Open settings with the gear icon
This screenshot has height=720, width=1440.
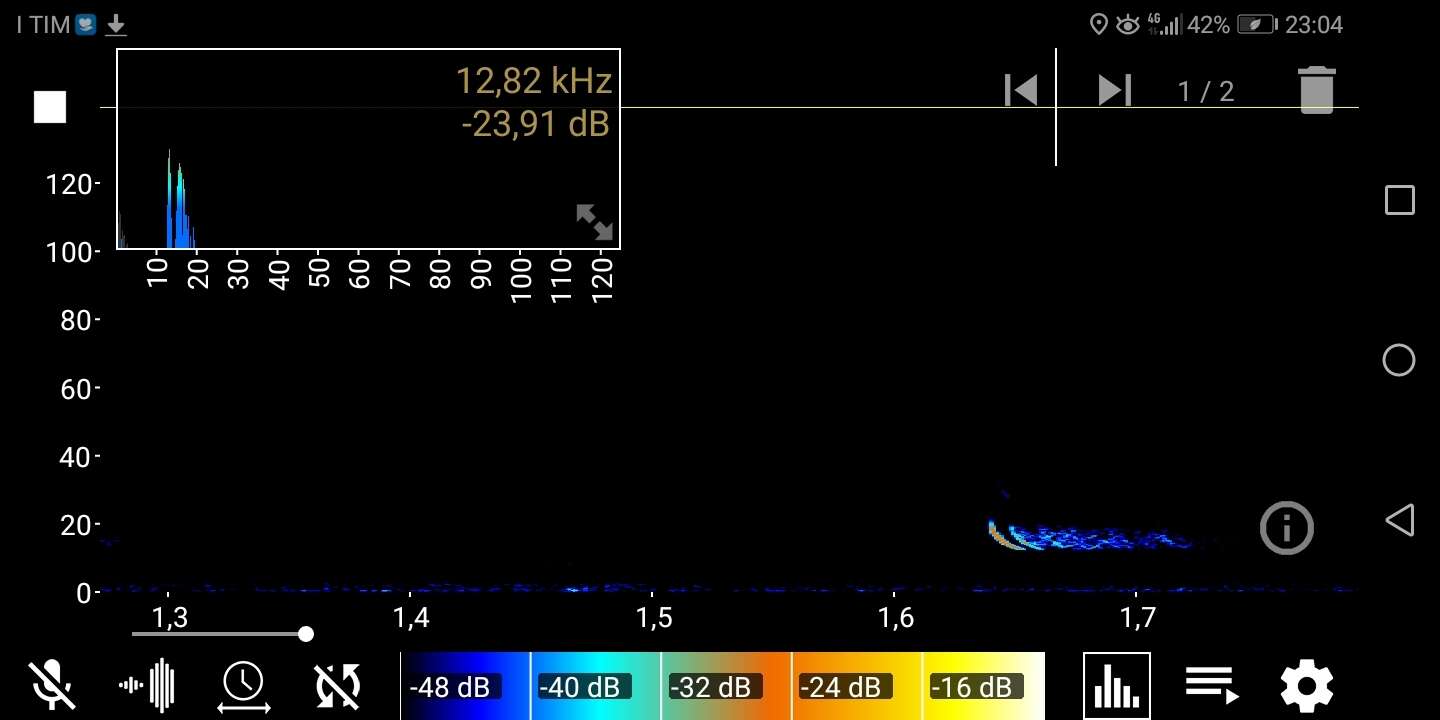pyautogui.click(x=1307, y=686)
